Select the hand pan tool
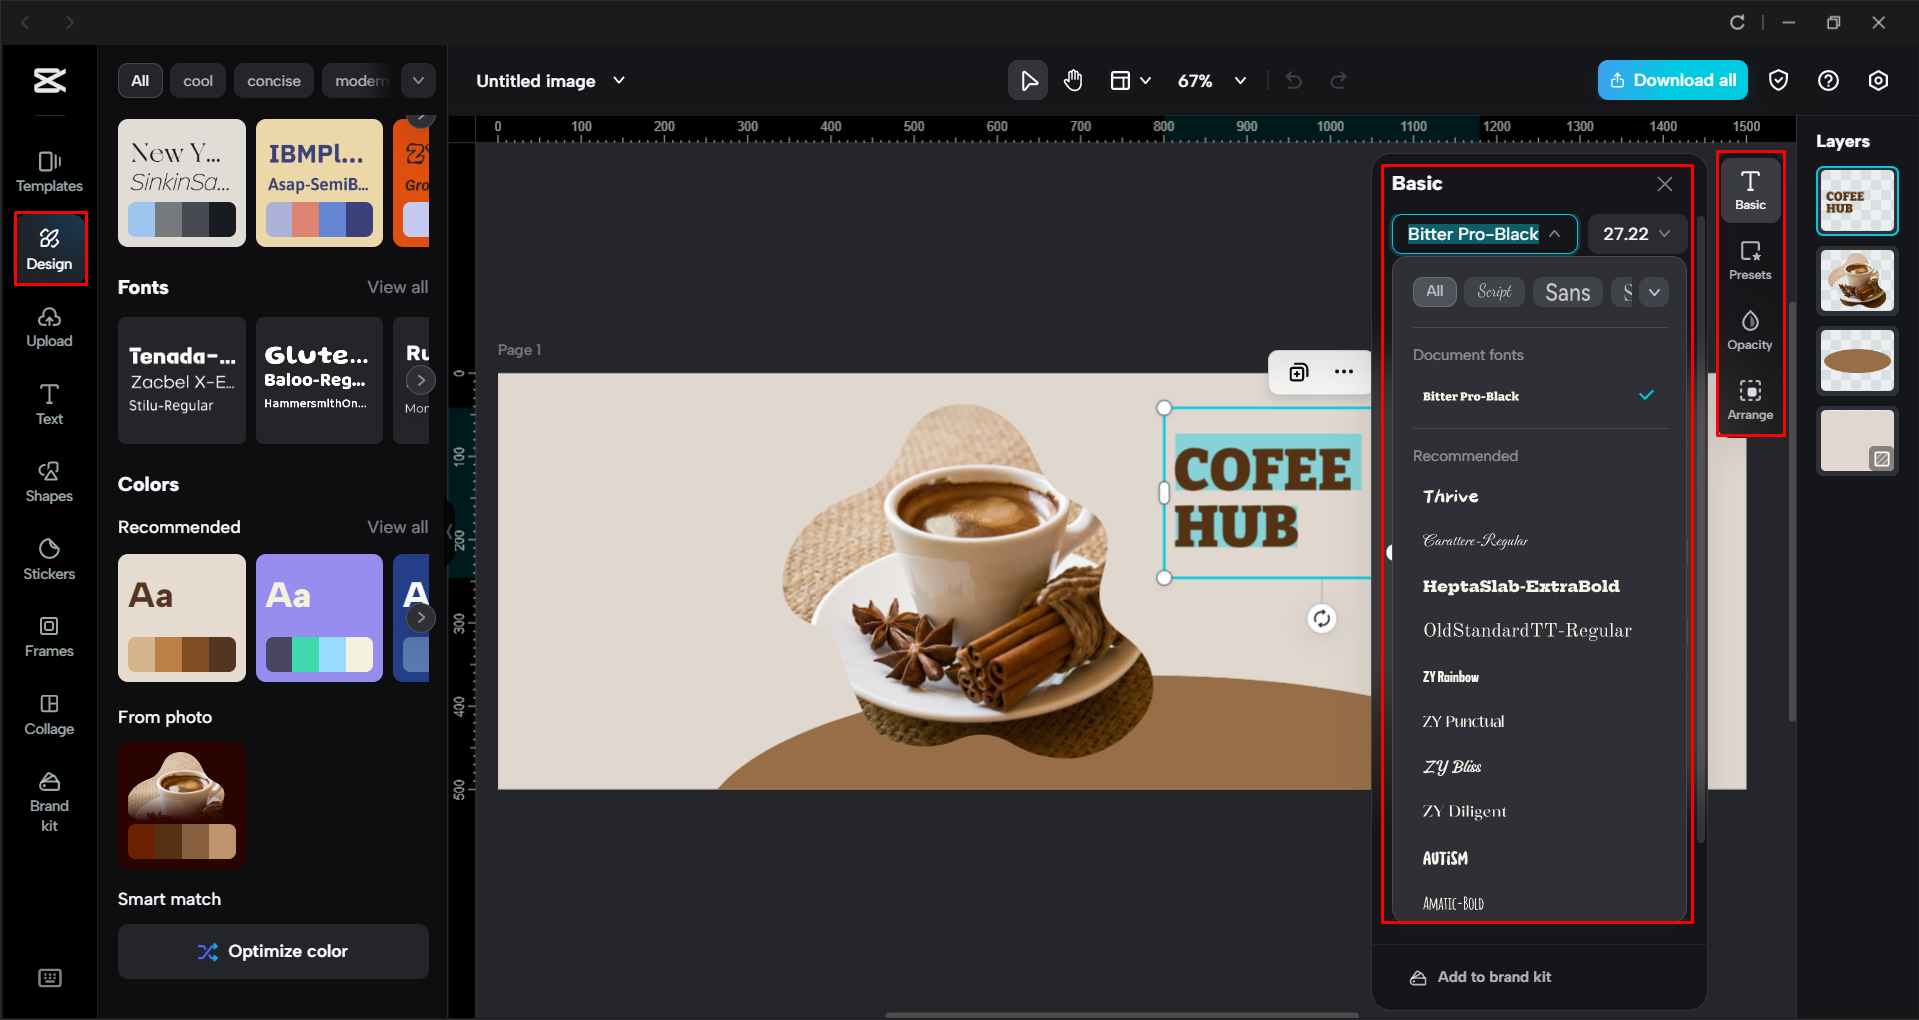 click(1073, 81)
